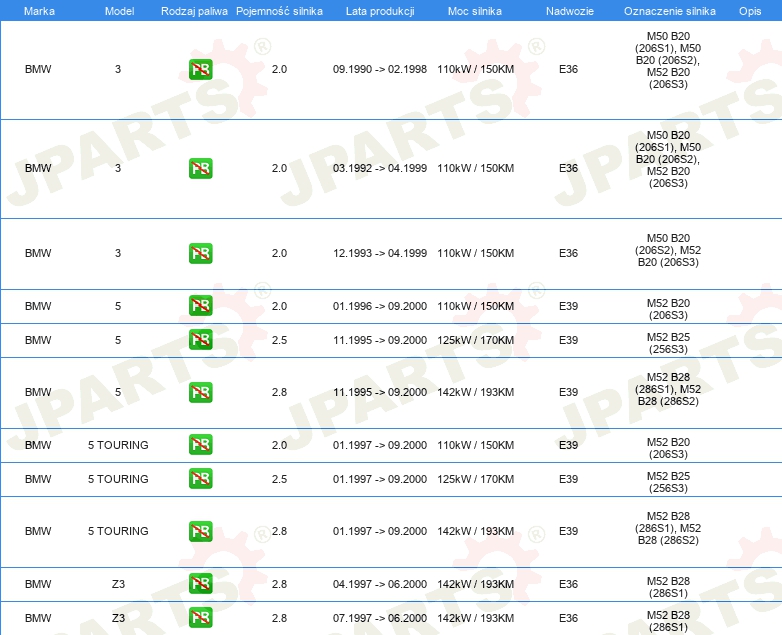Select date range 01.1996 -> 09.2000
The width and height of the screenshot is (782, 635).
tap(380, 306)
